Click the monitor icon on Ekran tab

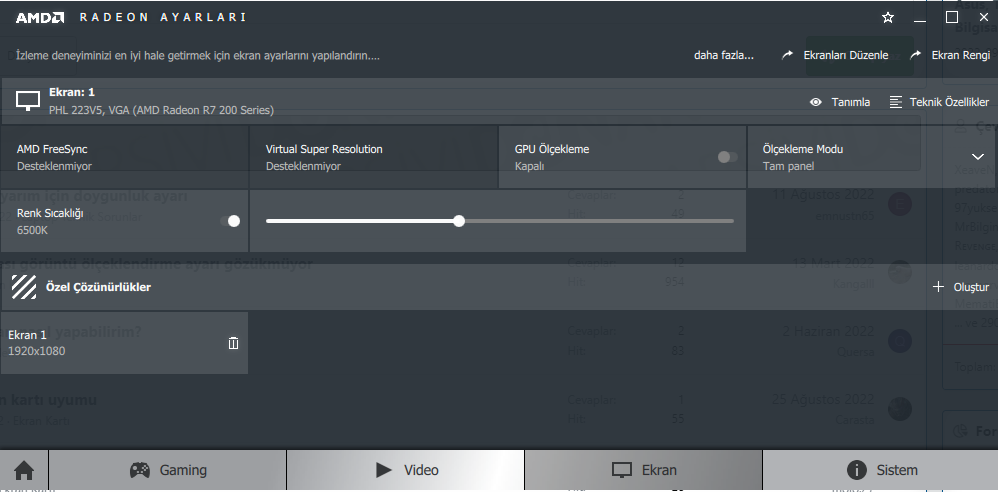[621, 470]
